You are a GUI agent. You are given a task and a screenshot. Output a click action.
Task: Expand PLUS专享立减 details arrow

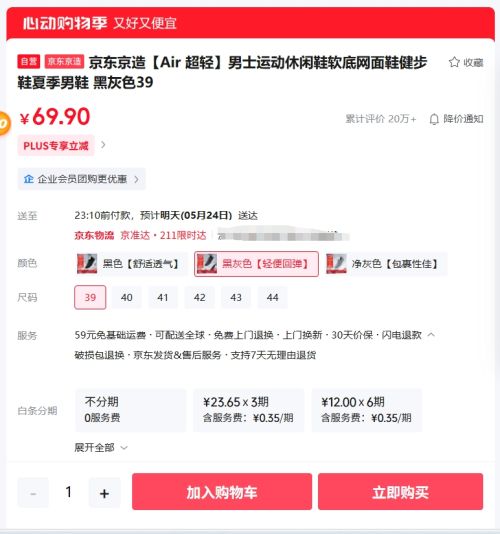point(103,145)
